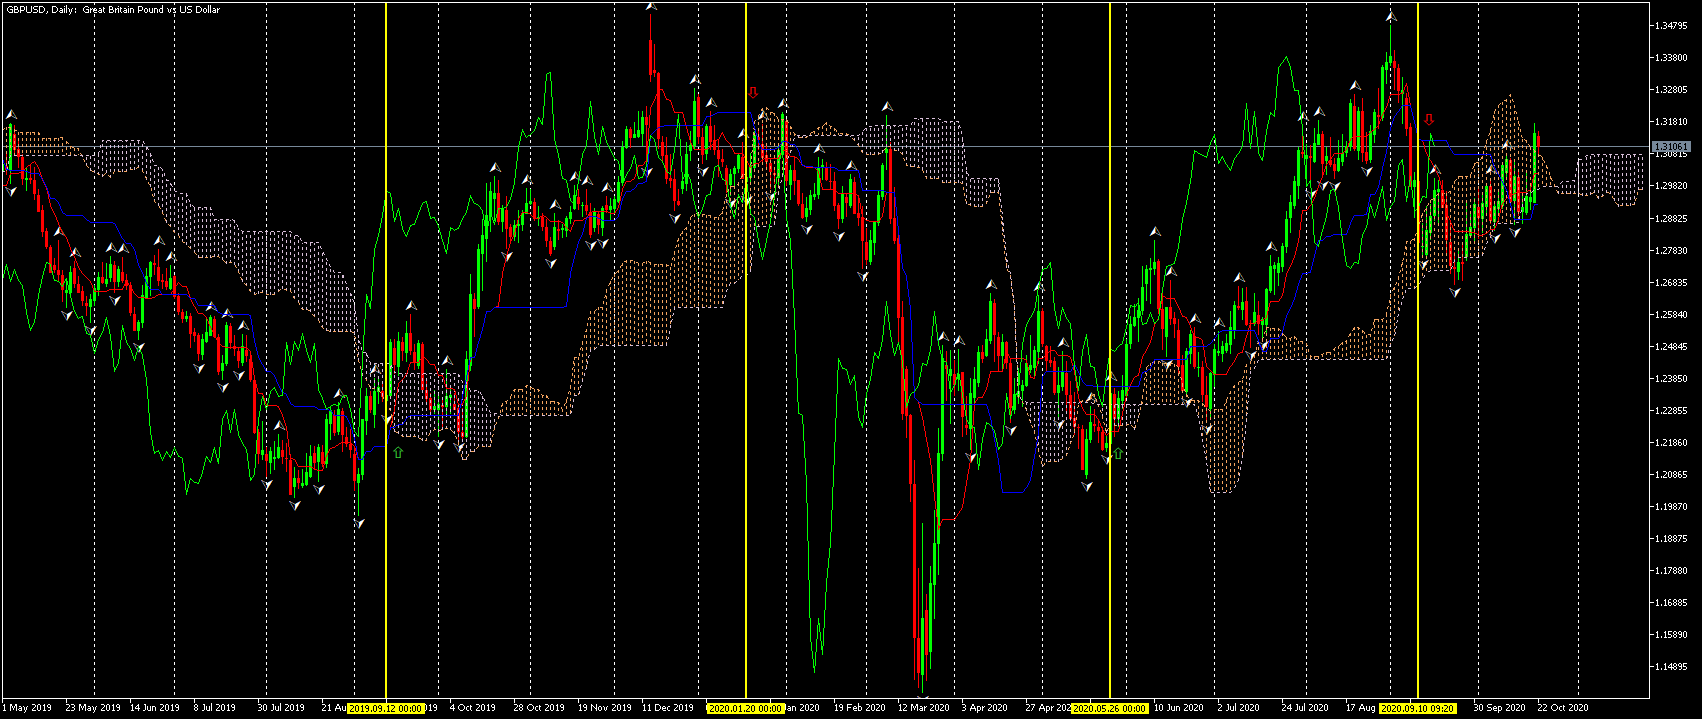The image size is (1702, 719).
Task: Click the 4 Oct 2019 date label
Action: tap(473, 708)
